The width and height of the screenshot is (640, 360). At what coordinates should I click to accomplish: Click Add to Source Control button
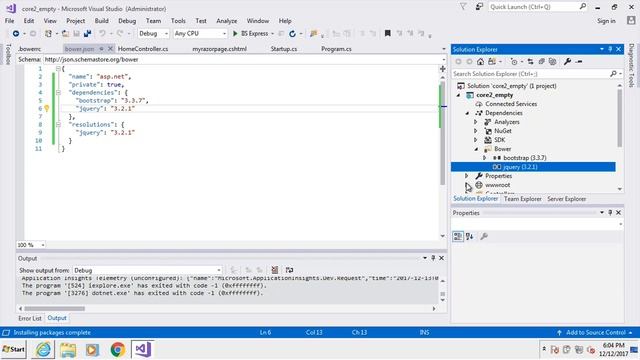pyautogui.click(x=596, y=333)
